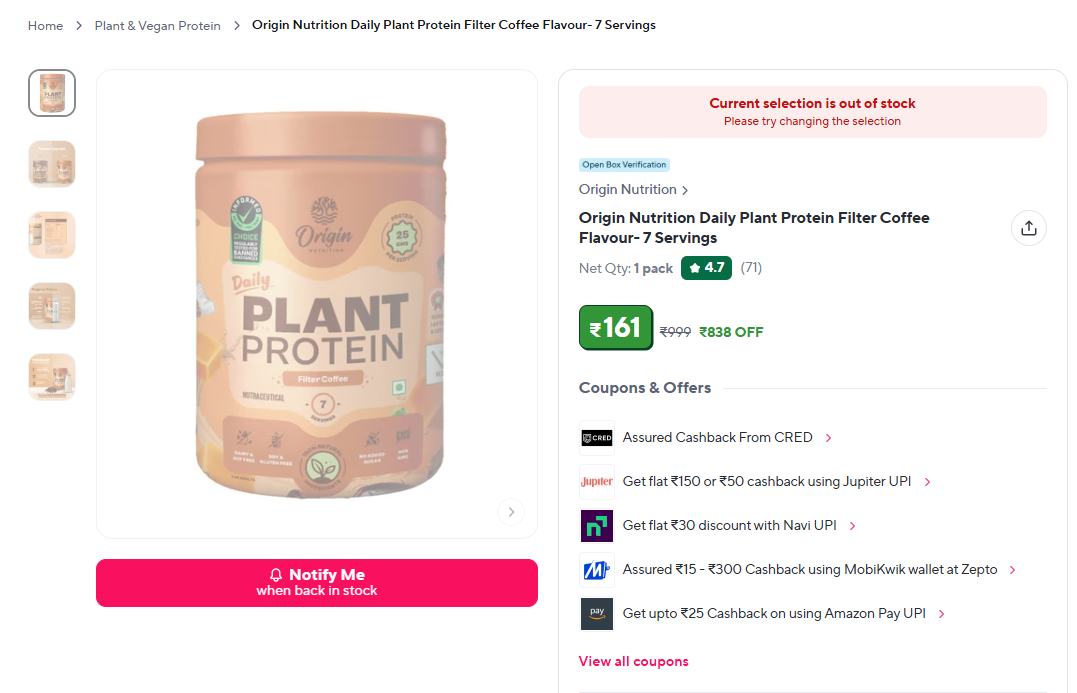Click Notify Me when back in stock
Image resolution: width=1077 pixels, height=693 pixels.
[x=317, y=582]
